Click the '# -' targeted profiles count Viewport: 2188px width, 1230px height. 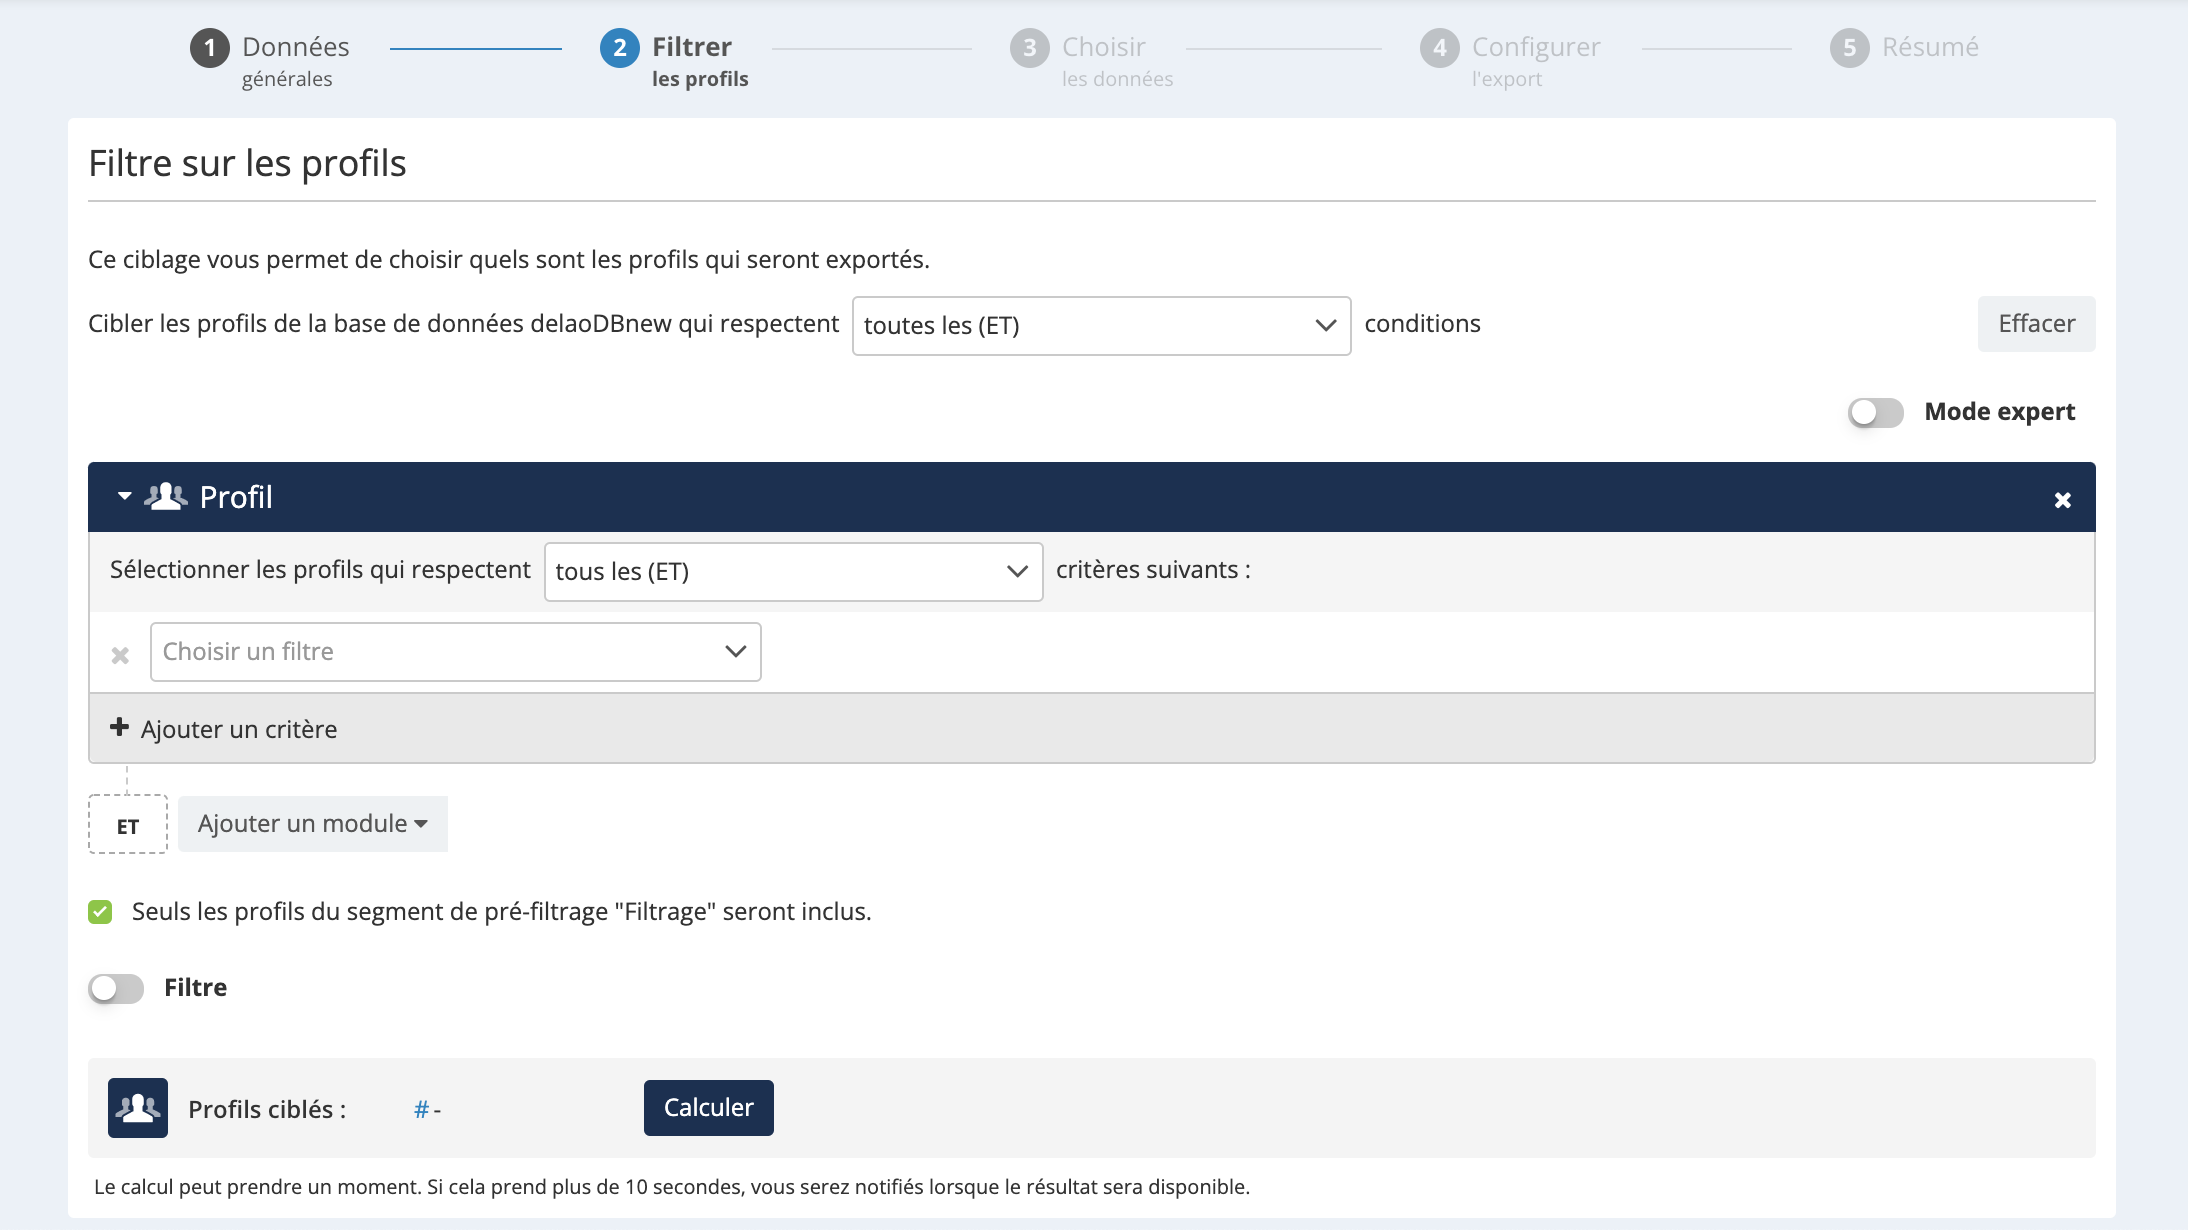pos(427,1110)
